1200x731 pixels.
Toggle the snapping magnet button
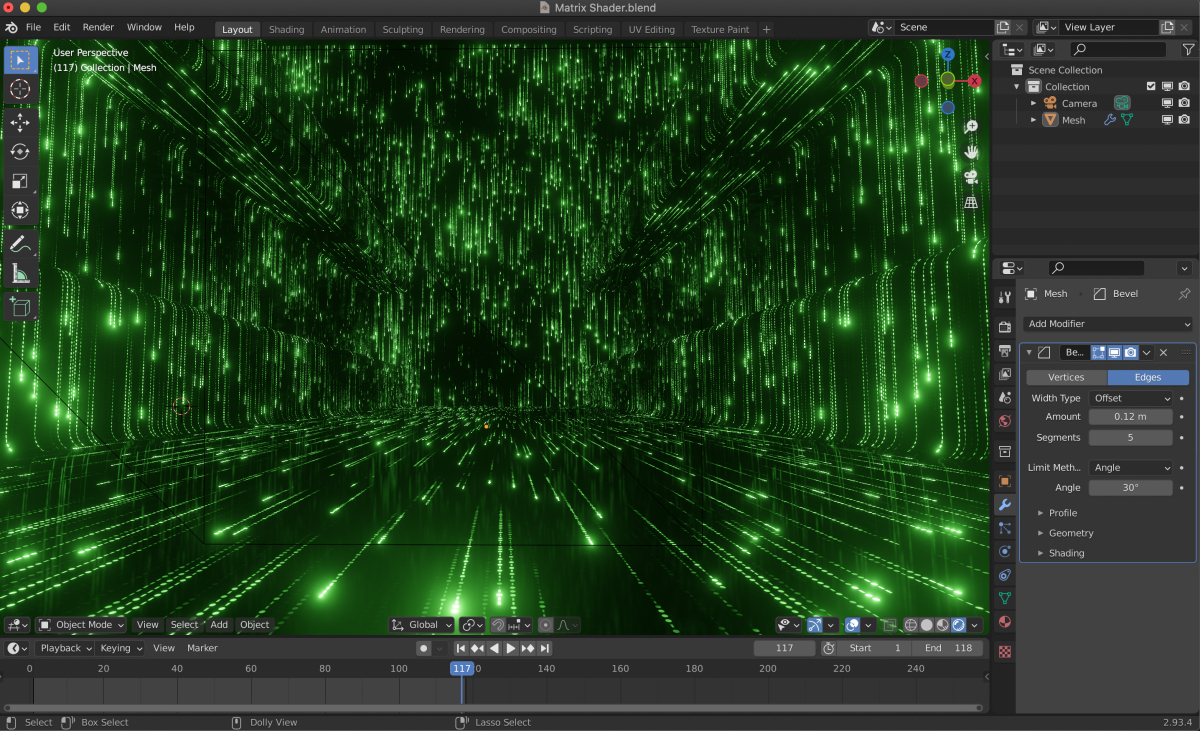497,625
